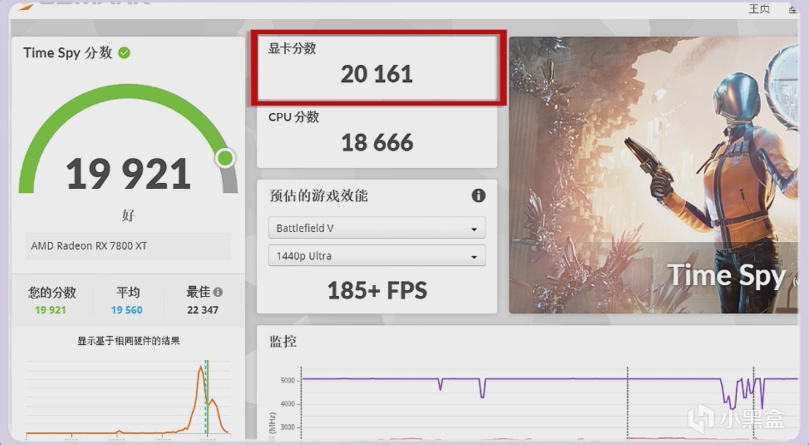This screenshot has height=445, width=809.
Task: Click the Time Spy 分数 title
Action: 68,53
